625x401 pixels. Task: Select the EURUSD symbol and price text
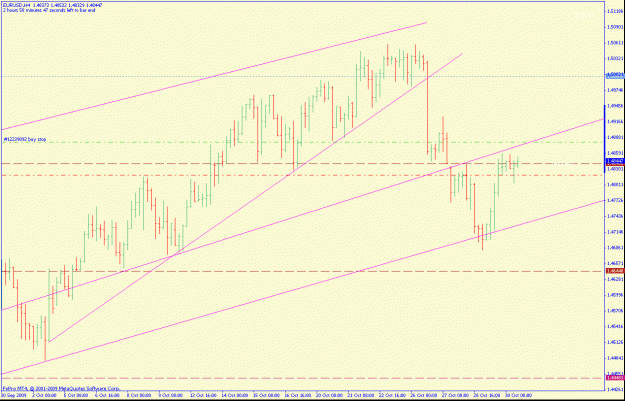pos(54,6)
